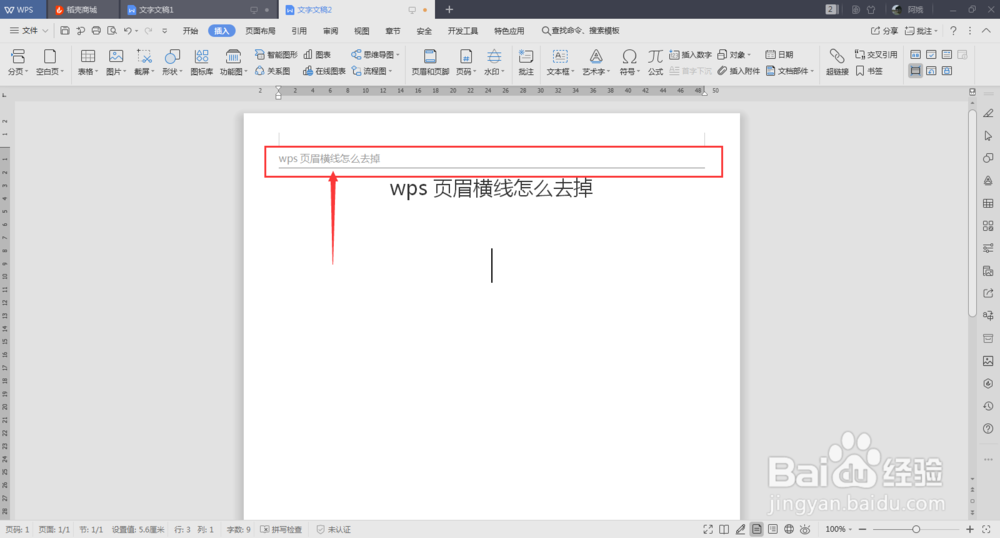This screenshot has width=1000, height=538.
Task: Click the search commands field (查找命令)
Action: pyautogui.click(x=580, y=31)
